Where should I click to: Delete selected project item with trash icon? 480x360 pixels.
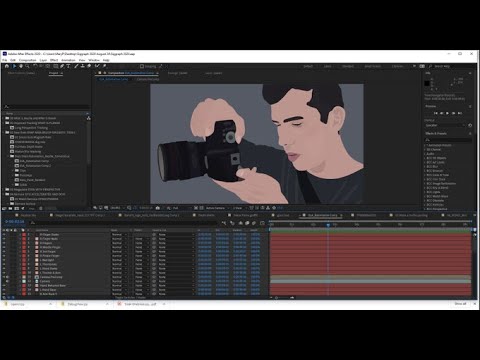(x=41, y=208)
